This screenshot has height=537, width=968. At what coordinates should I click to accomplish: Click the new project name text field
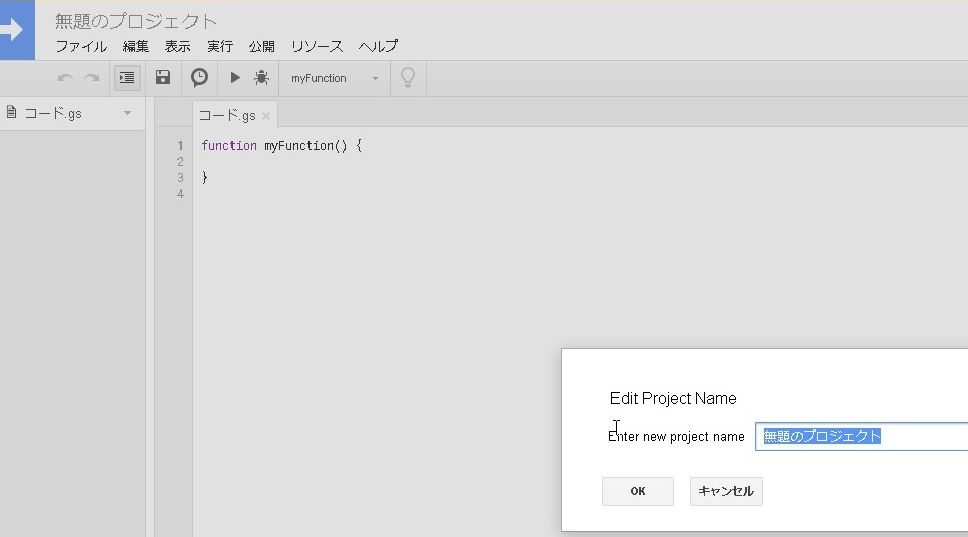[x=860, y=437]
